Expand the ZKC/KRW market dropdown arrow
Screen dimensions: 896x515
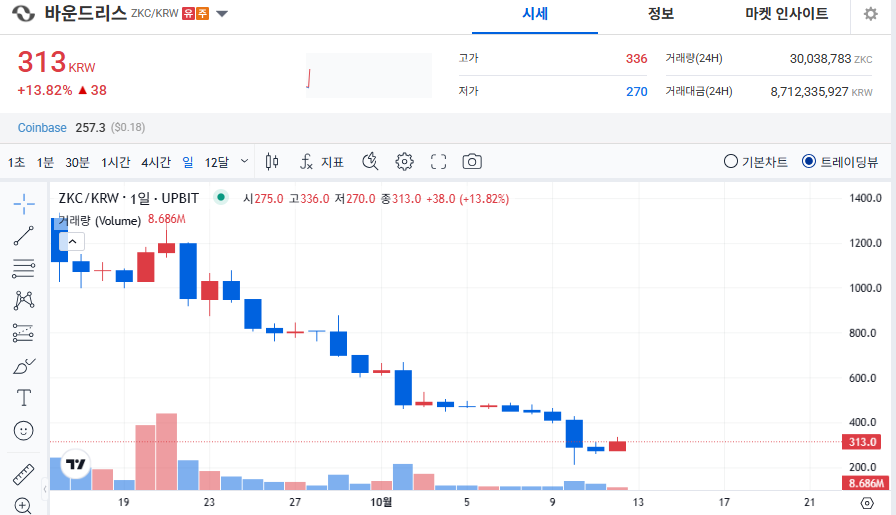222,14
